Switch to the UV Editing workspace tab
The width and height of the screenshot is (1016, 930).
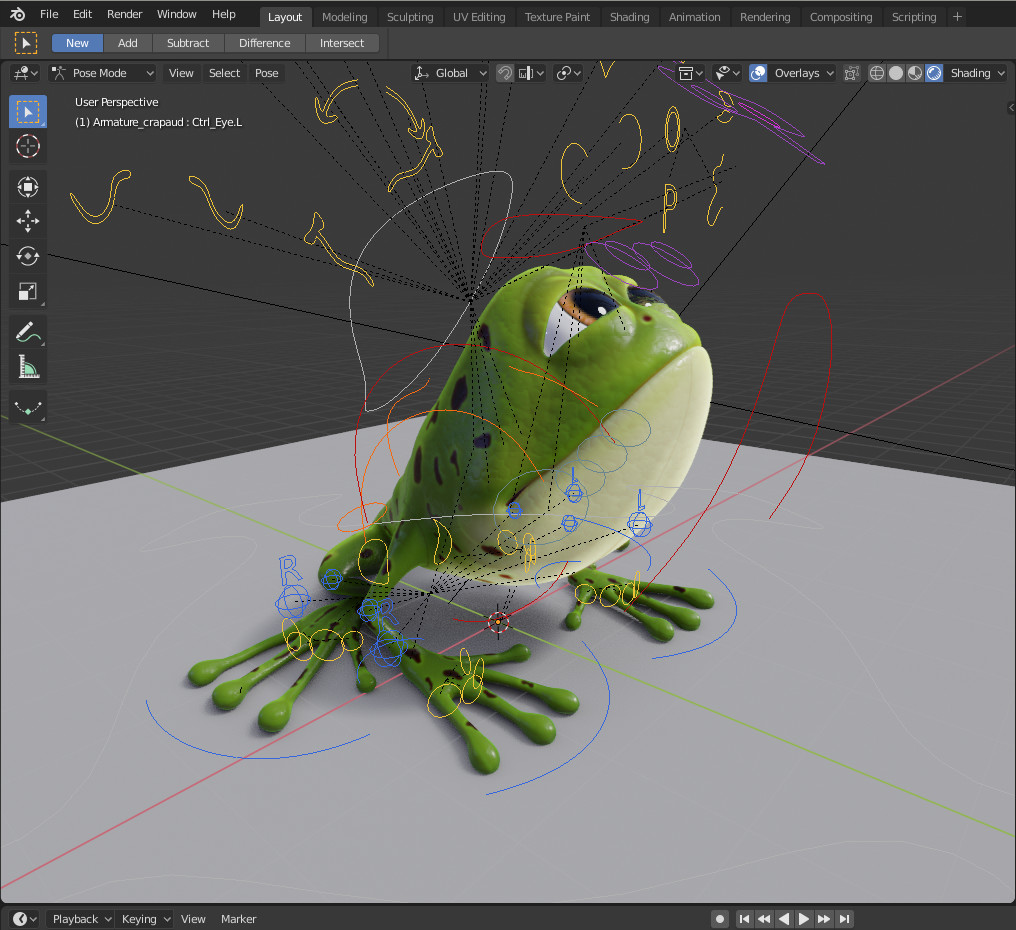[x=479, y=17]
